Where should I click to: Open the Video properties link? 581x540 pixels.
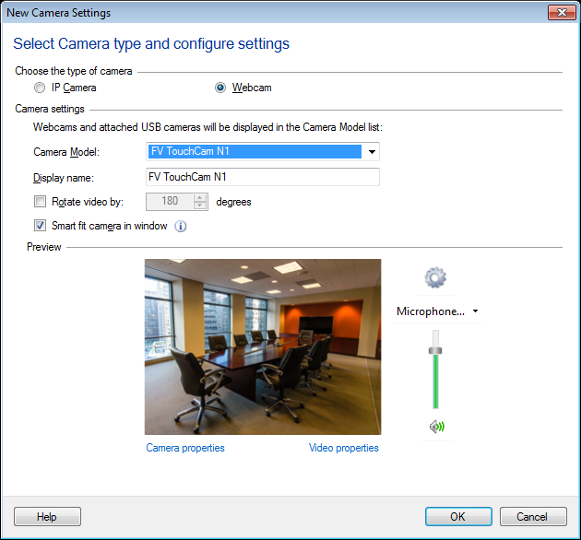343,448
